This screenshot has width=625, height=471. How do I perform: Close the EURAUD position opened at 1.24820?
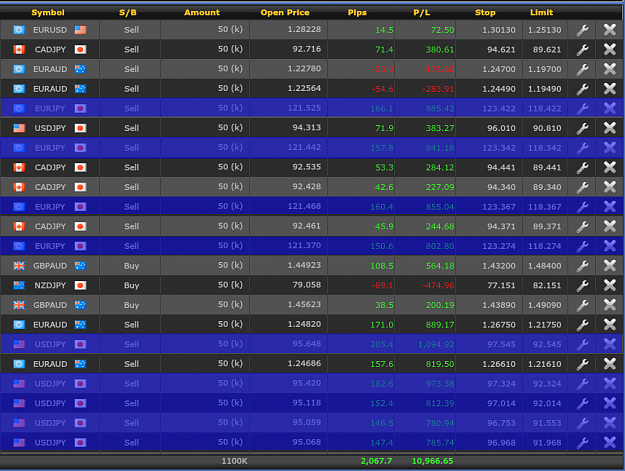609,324
